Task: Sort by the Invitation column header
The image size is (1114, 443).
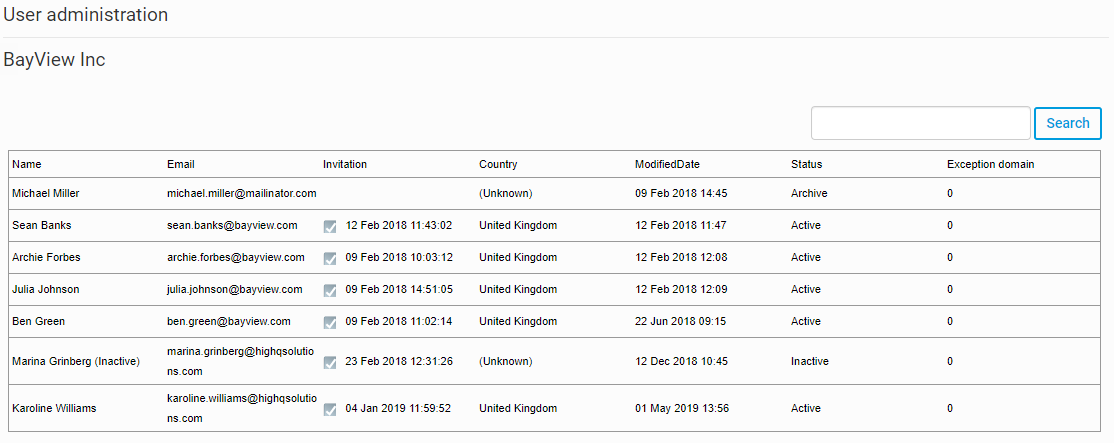Action: click(x=345, y=164)
